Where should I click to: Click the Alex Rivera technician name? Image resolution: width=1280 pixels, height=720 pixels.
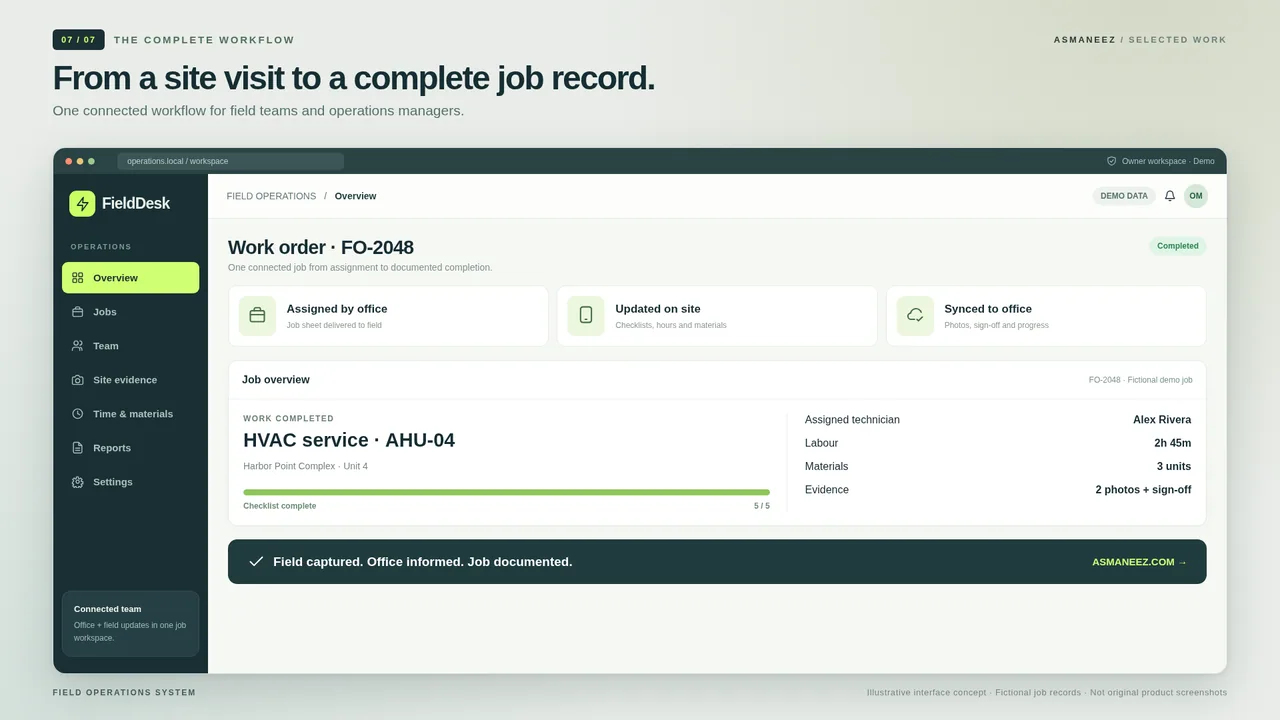[1162, 420]
